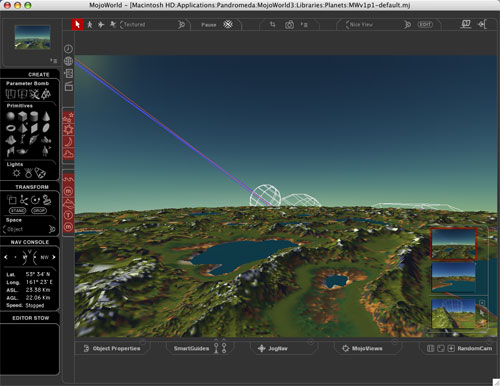Toggle the stars sky layer

(x=68, y=118)
